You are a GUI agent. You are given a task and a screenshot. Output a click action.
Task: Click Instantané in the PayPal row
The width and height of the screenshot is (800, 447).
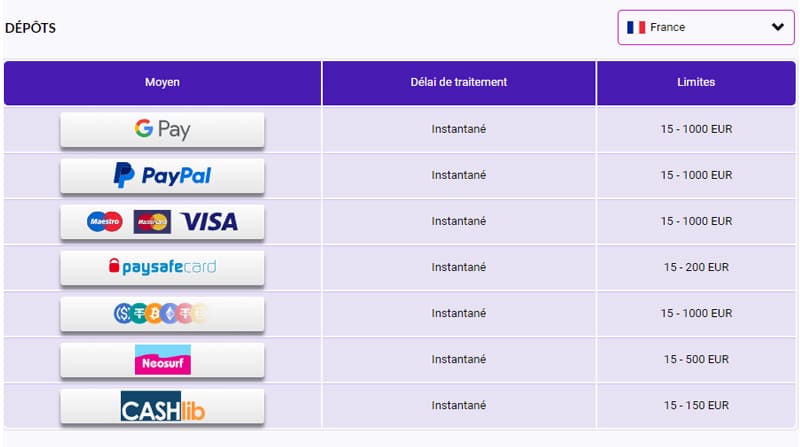pos(459,175)
